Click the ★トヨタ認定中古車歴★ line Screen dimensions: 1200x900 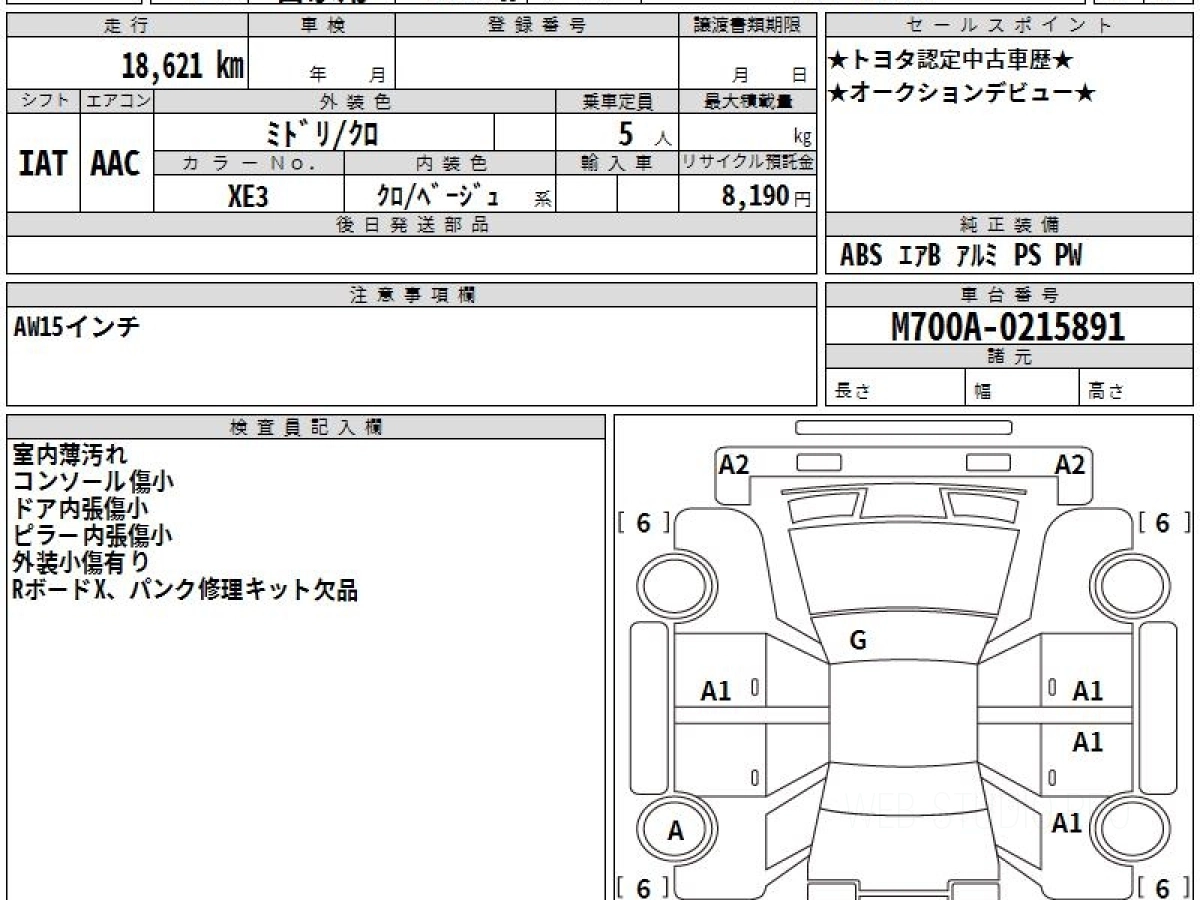pos(952,61)
